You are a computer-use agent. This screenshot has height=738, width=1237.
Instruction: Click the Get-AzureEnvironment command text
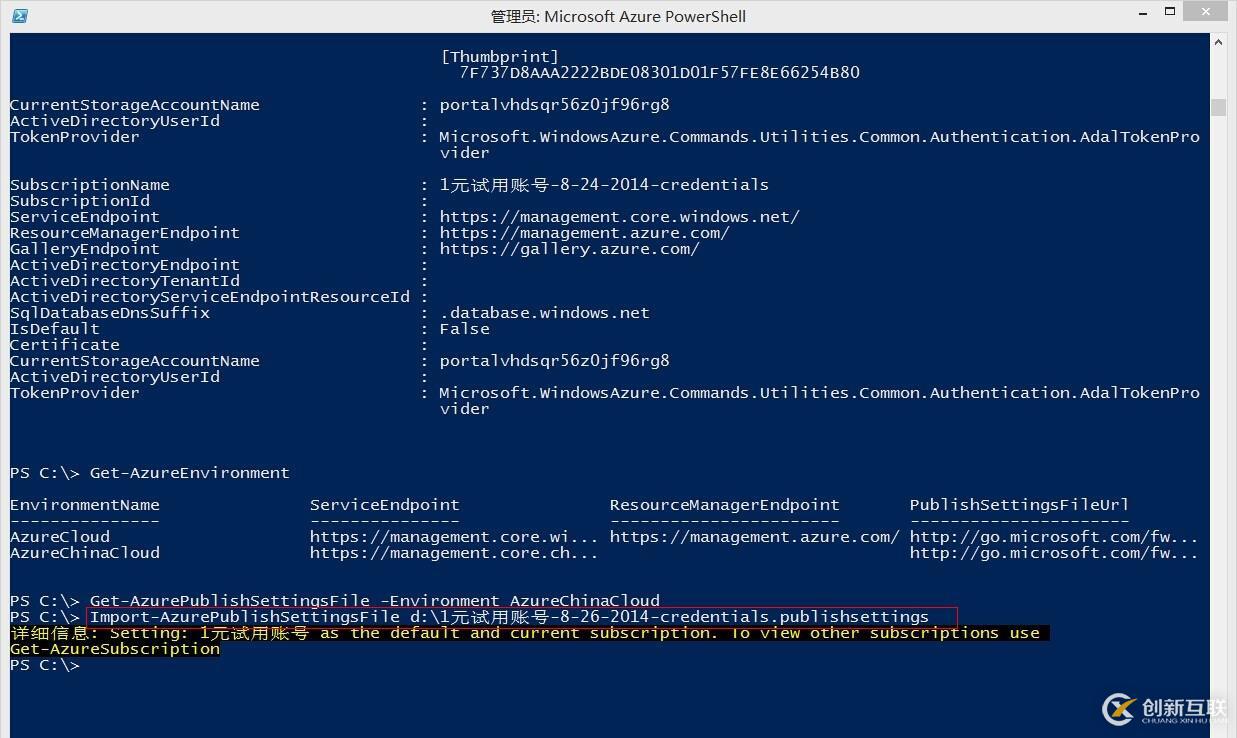click(x=190, y=473)
